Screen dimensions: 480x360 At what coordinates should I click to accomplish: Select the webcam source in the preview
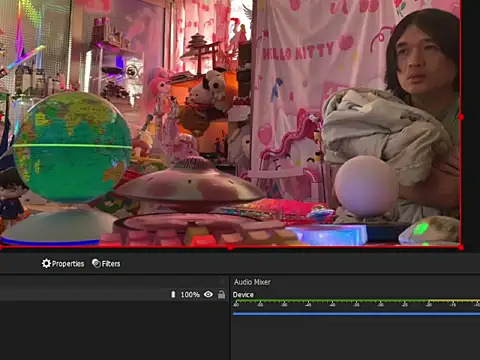(x=230, y=123)
